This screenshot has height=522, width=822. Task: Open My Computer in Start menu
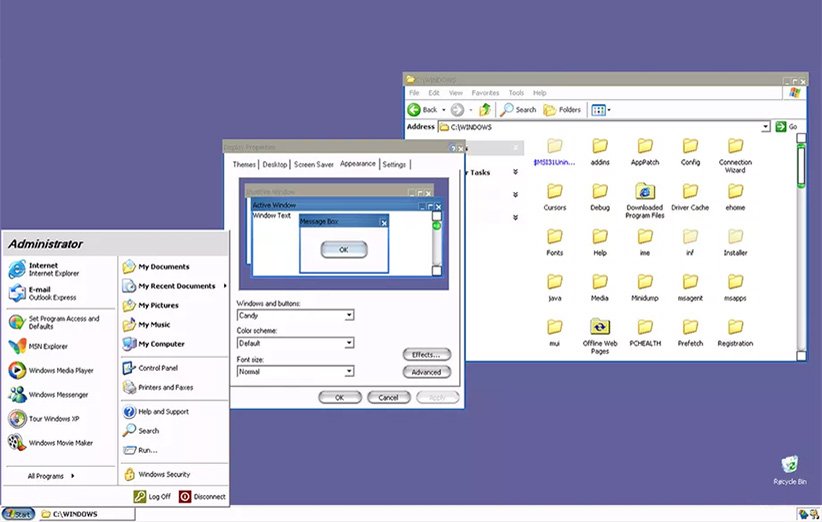[x=153, y=344]
